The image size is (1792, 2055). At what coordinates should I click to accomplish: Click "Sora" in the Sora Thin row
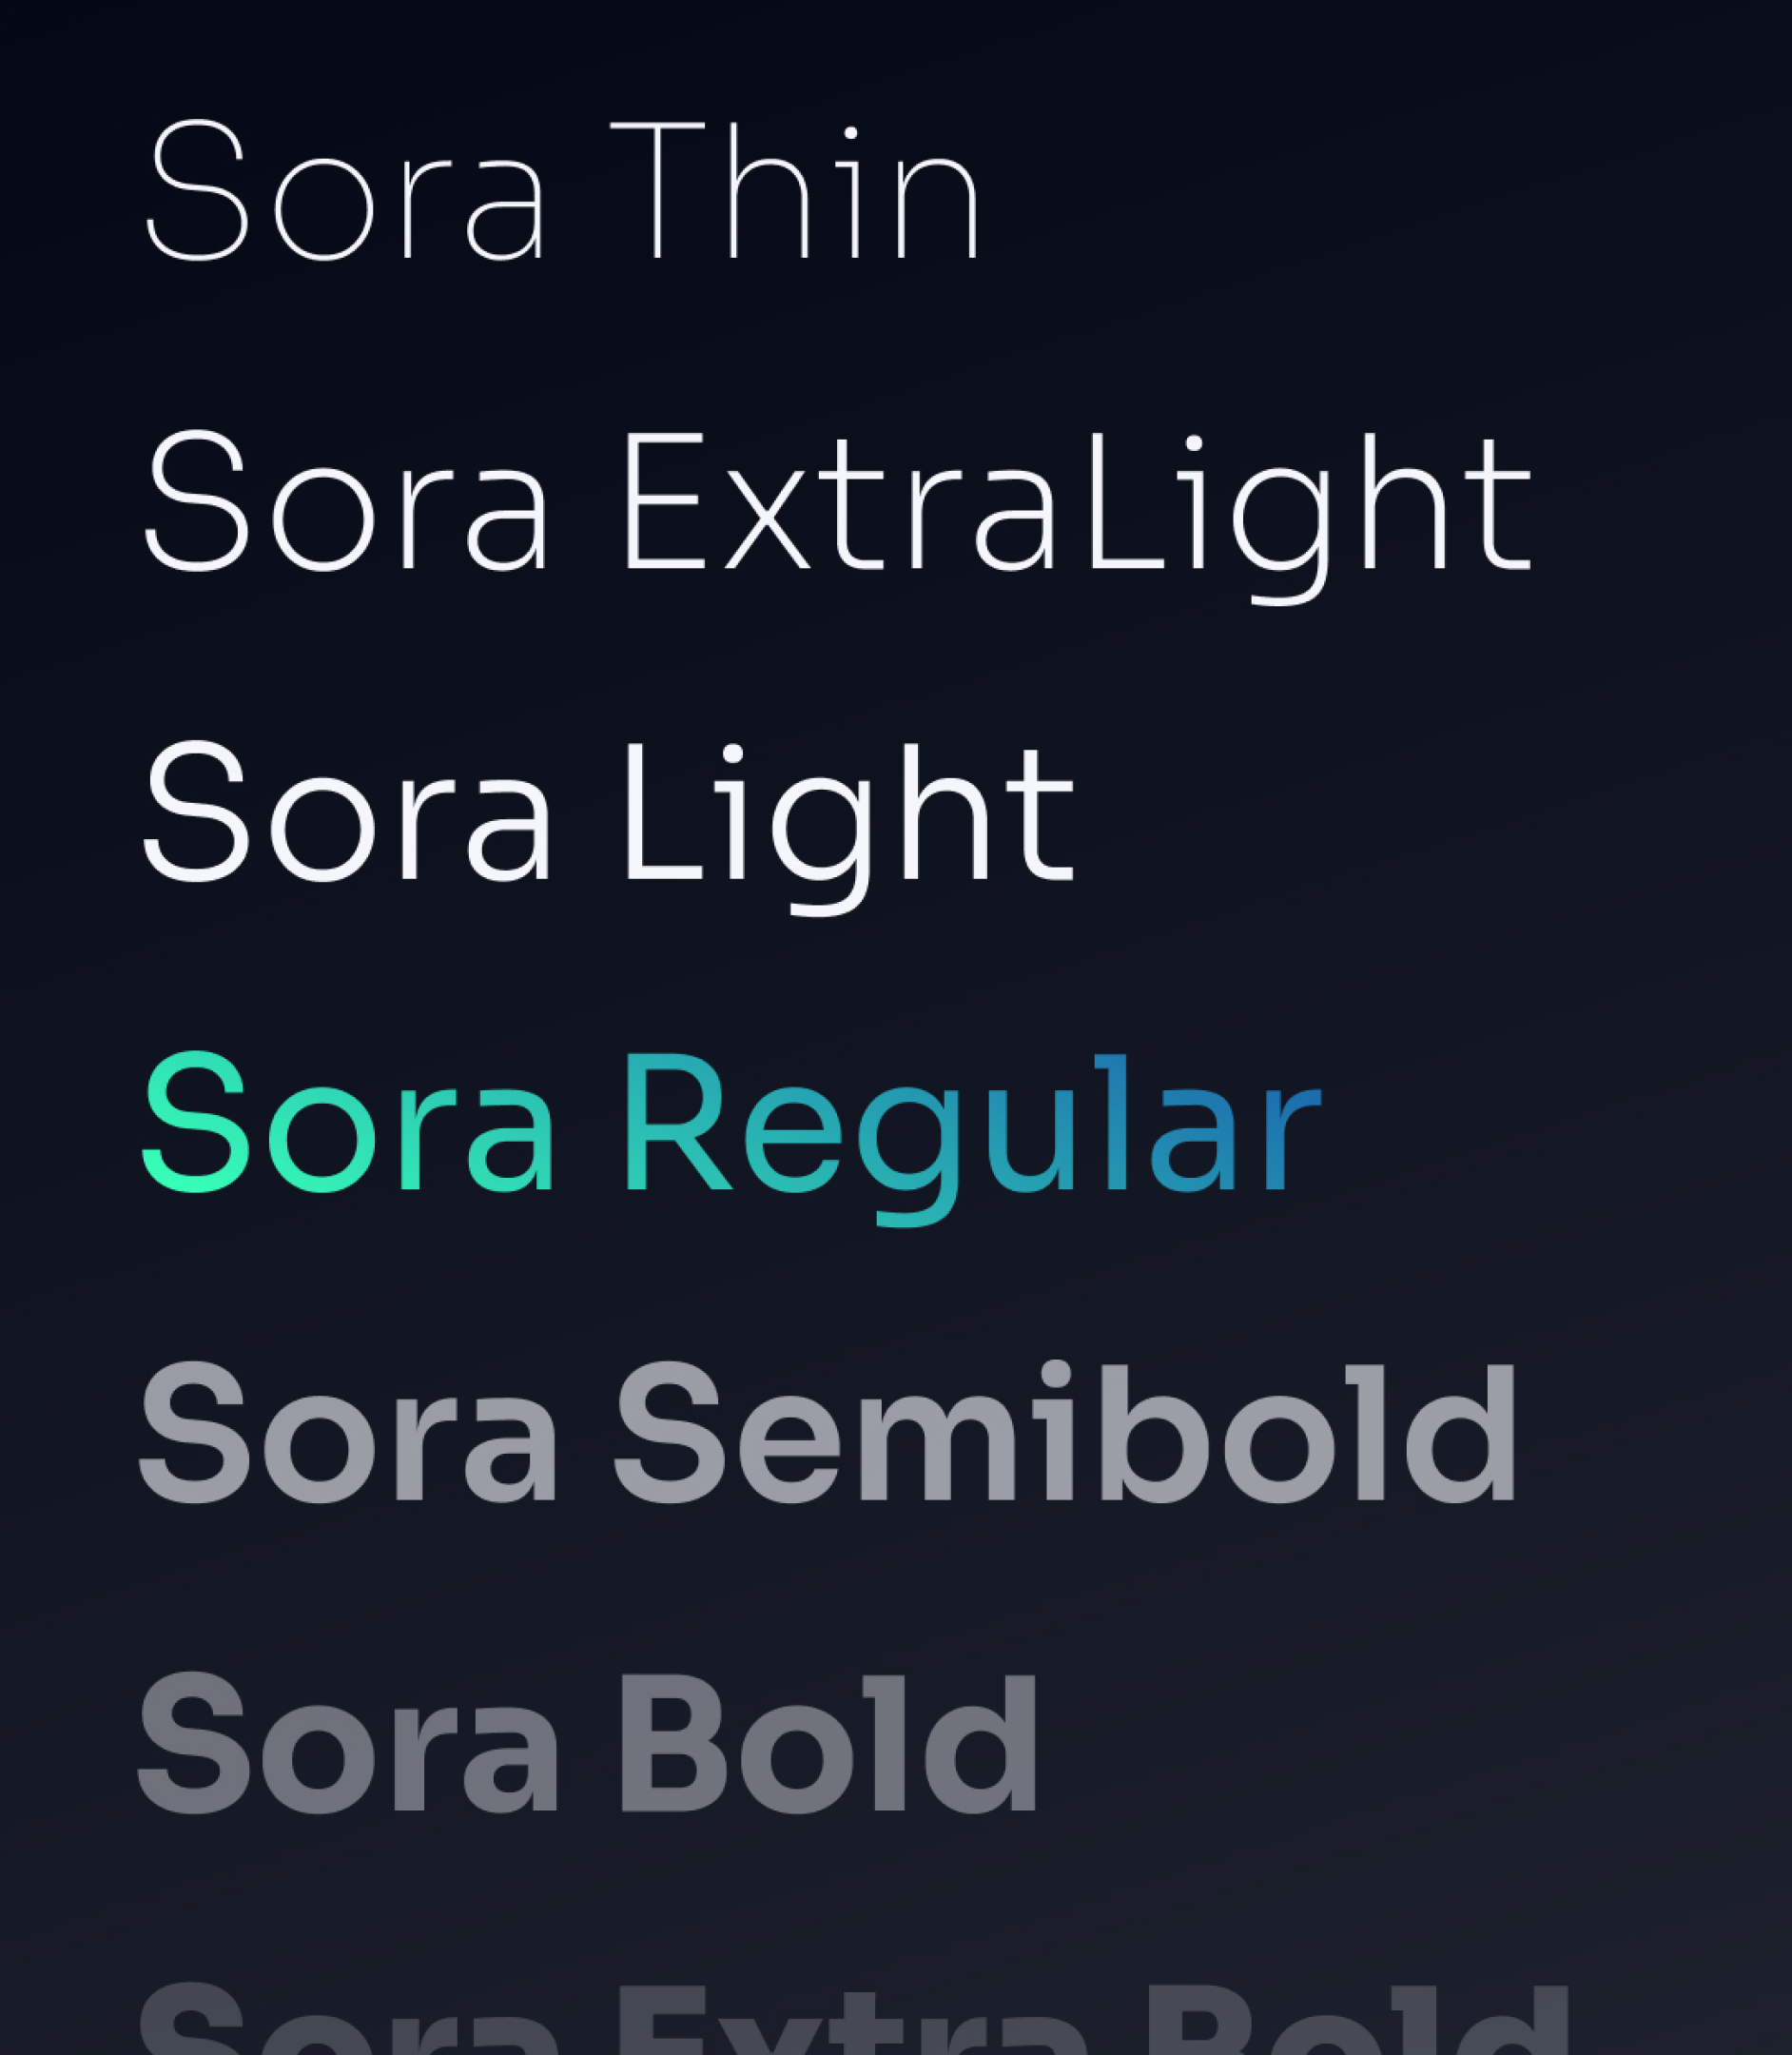pos(346,190)
